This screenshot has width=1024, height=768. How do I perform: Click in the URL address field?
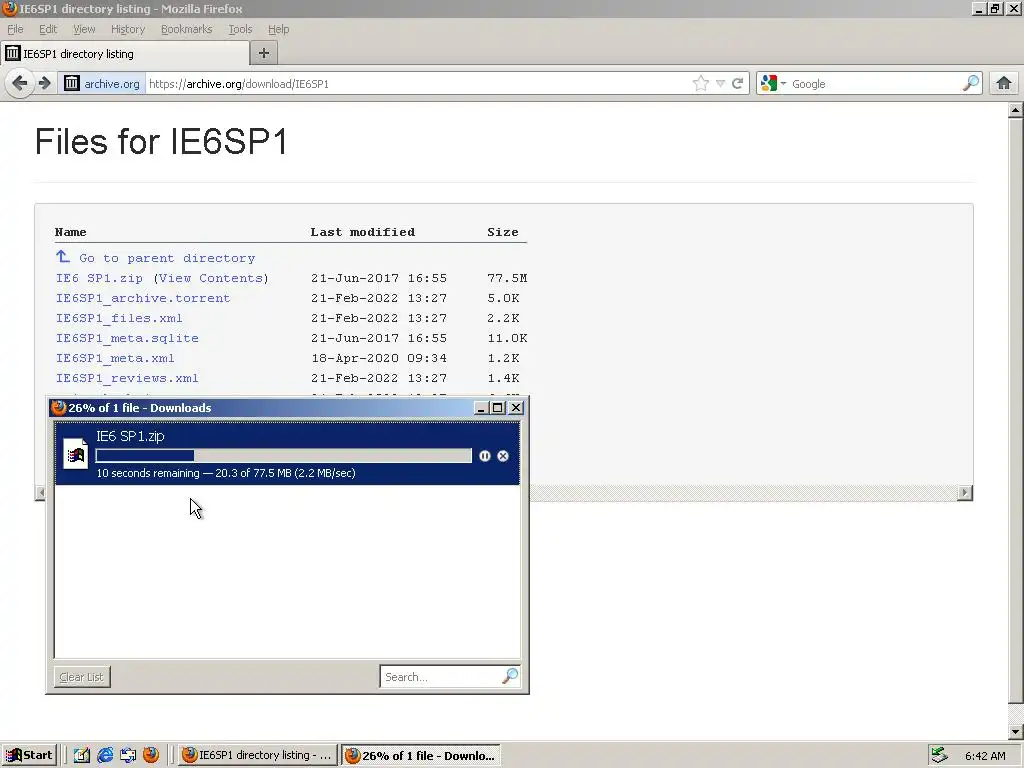click(x=418, y=84)
